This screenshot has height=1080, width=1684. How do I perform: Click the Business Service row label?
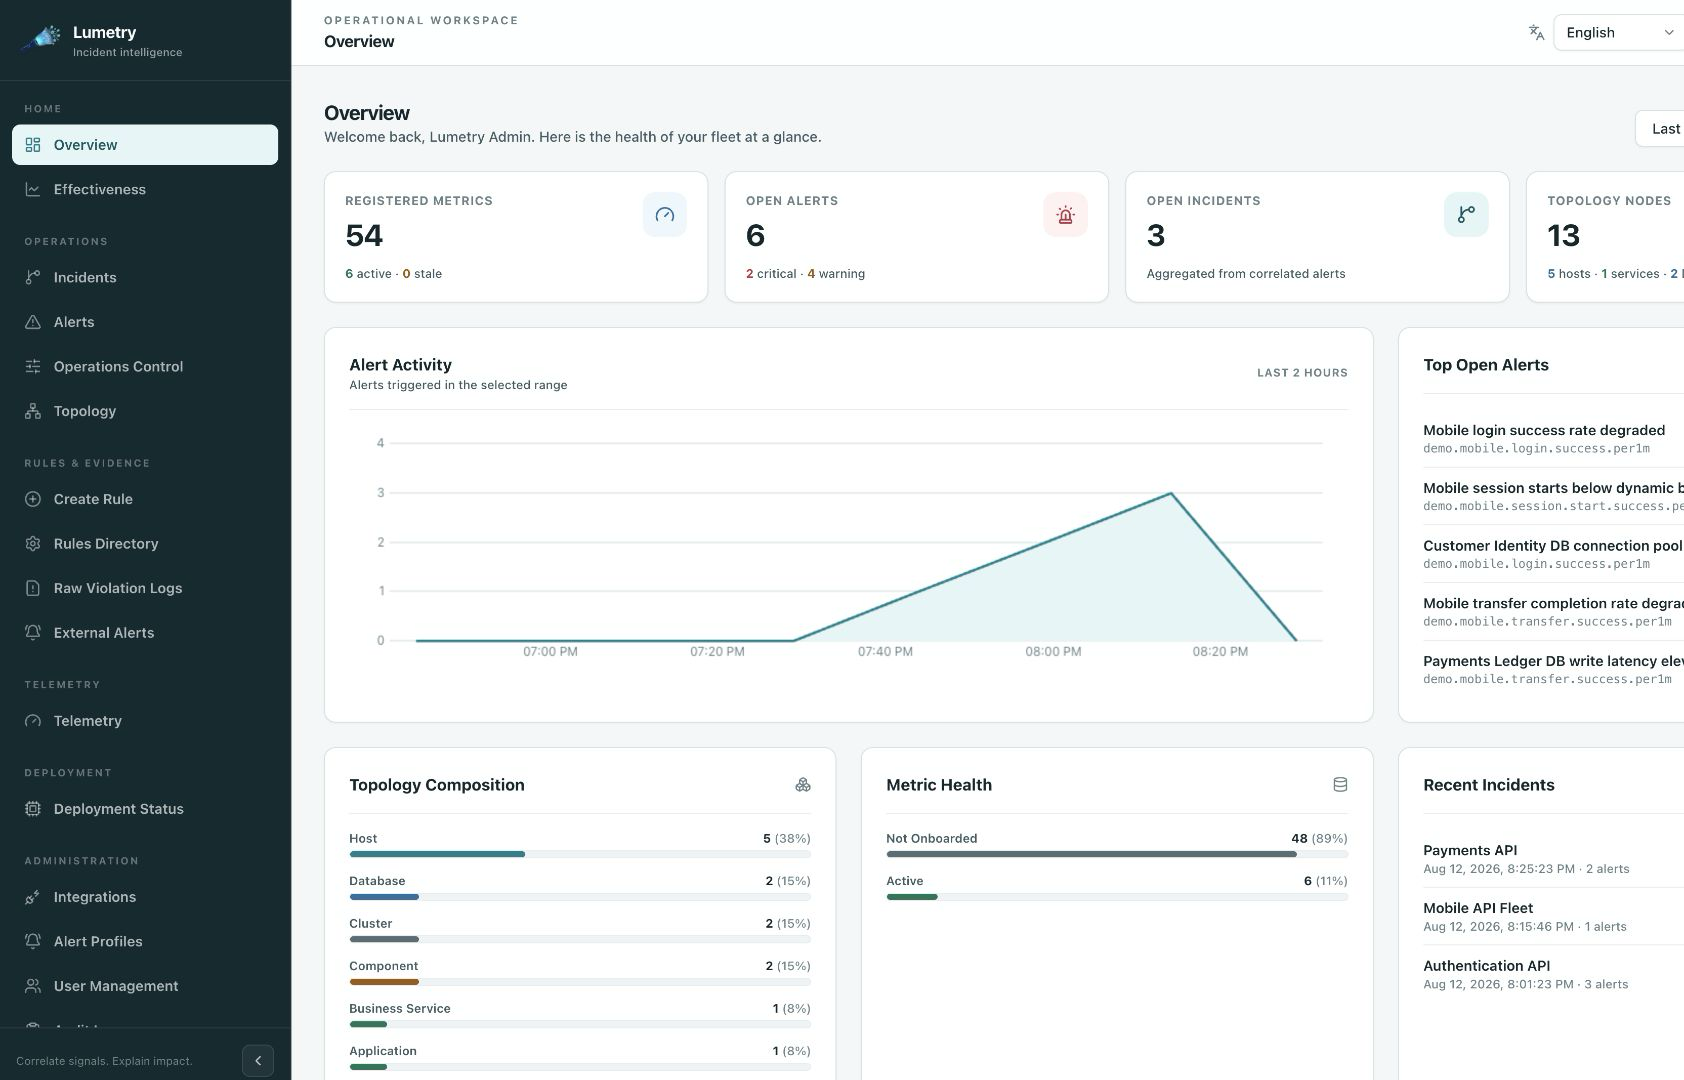click(x=400, y=1008)
